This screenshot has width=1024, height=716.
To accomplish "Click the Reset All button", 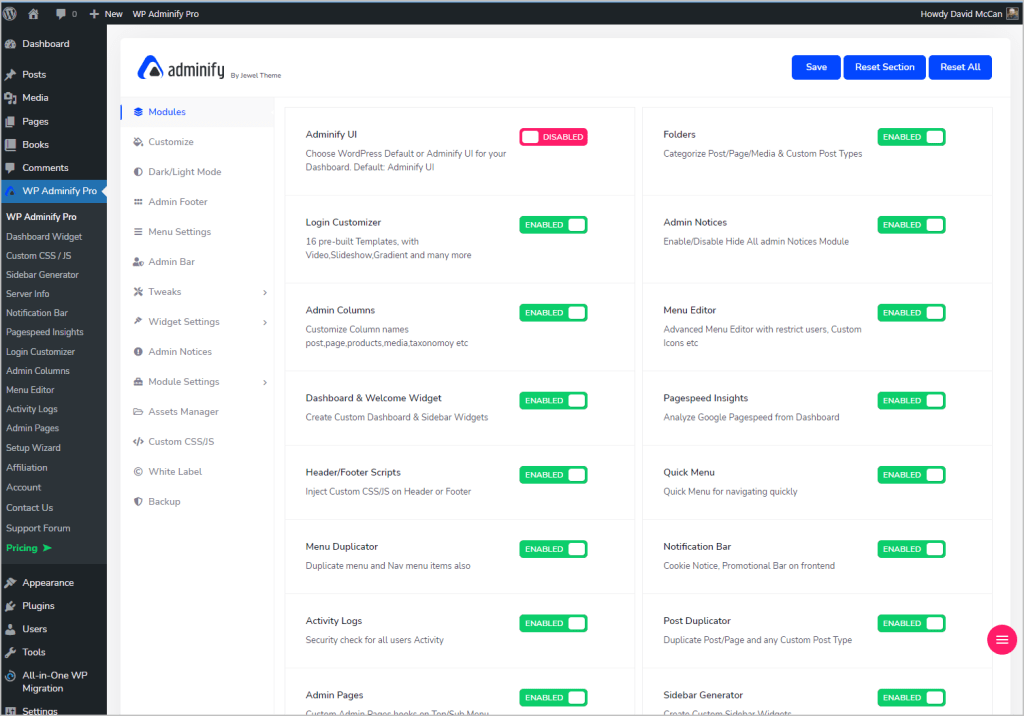I will (960, 67).
